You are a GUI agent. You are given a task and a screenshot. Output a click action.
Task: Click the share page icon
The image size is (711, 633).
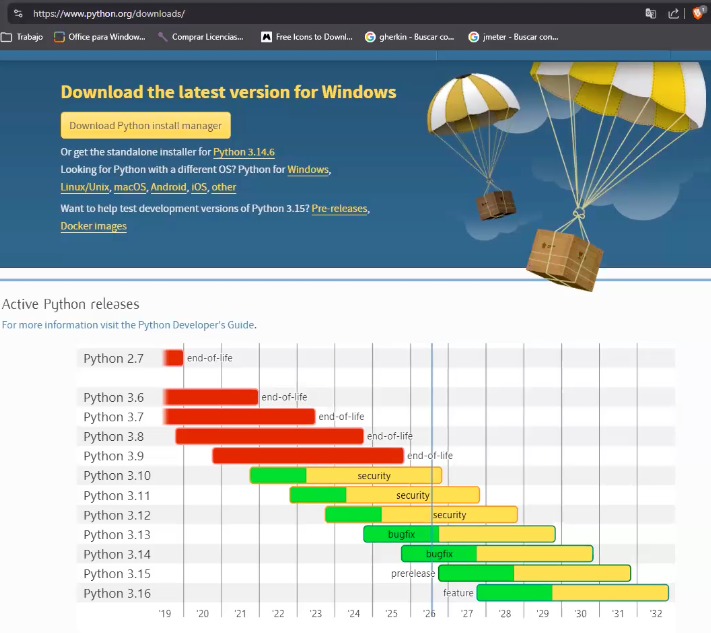point(673,14)
